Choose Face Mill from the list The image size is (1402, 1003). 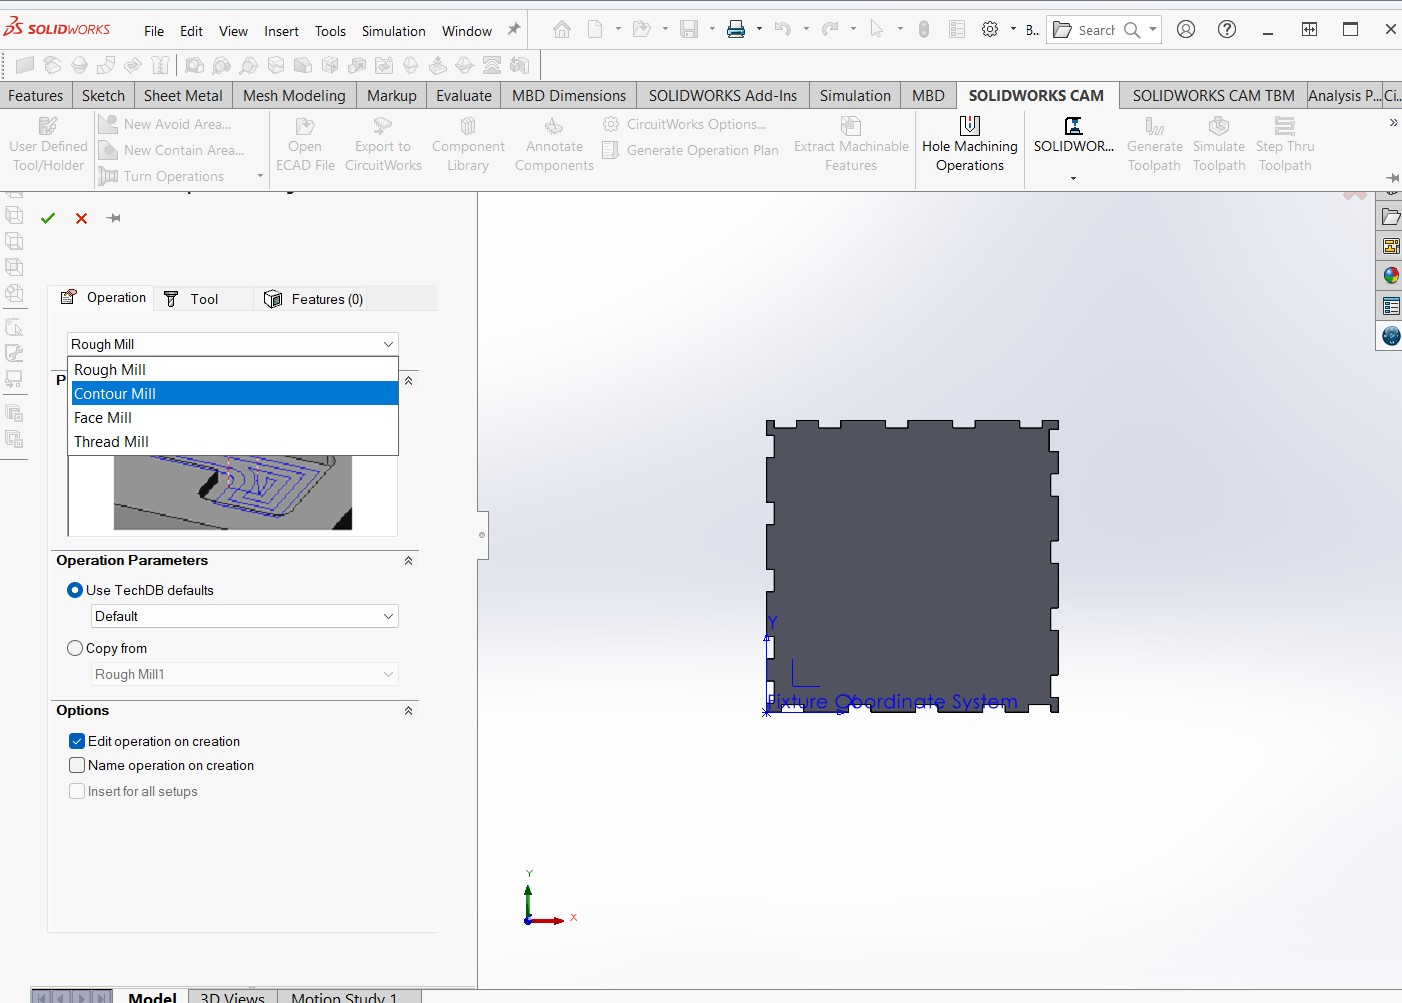235,418
